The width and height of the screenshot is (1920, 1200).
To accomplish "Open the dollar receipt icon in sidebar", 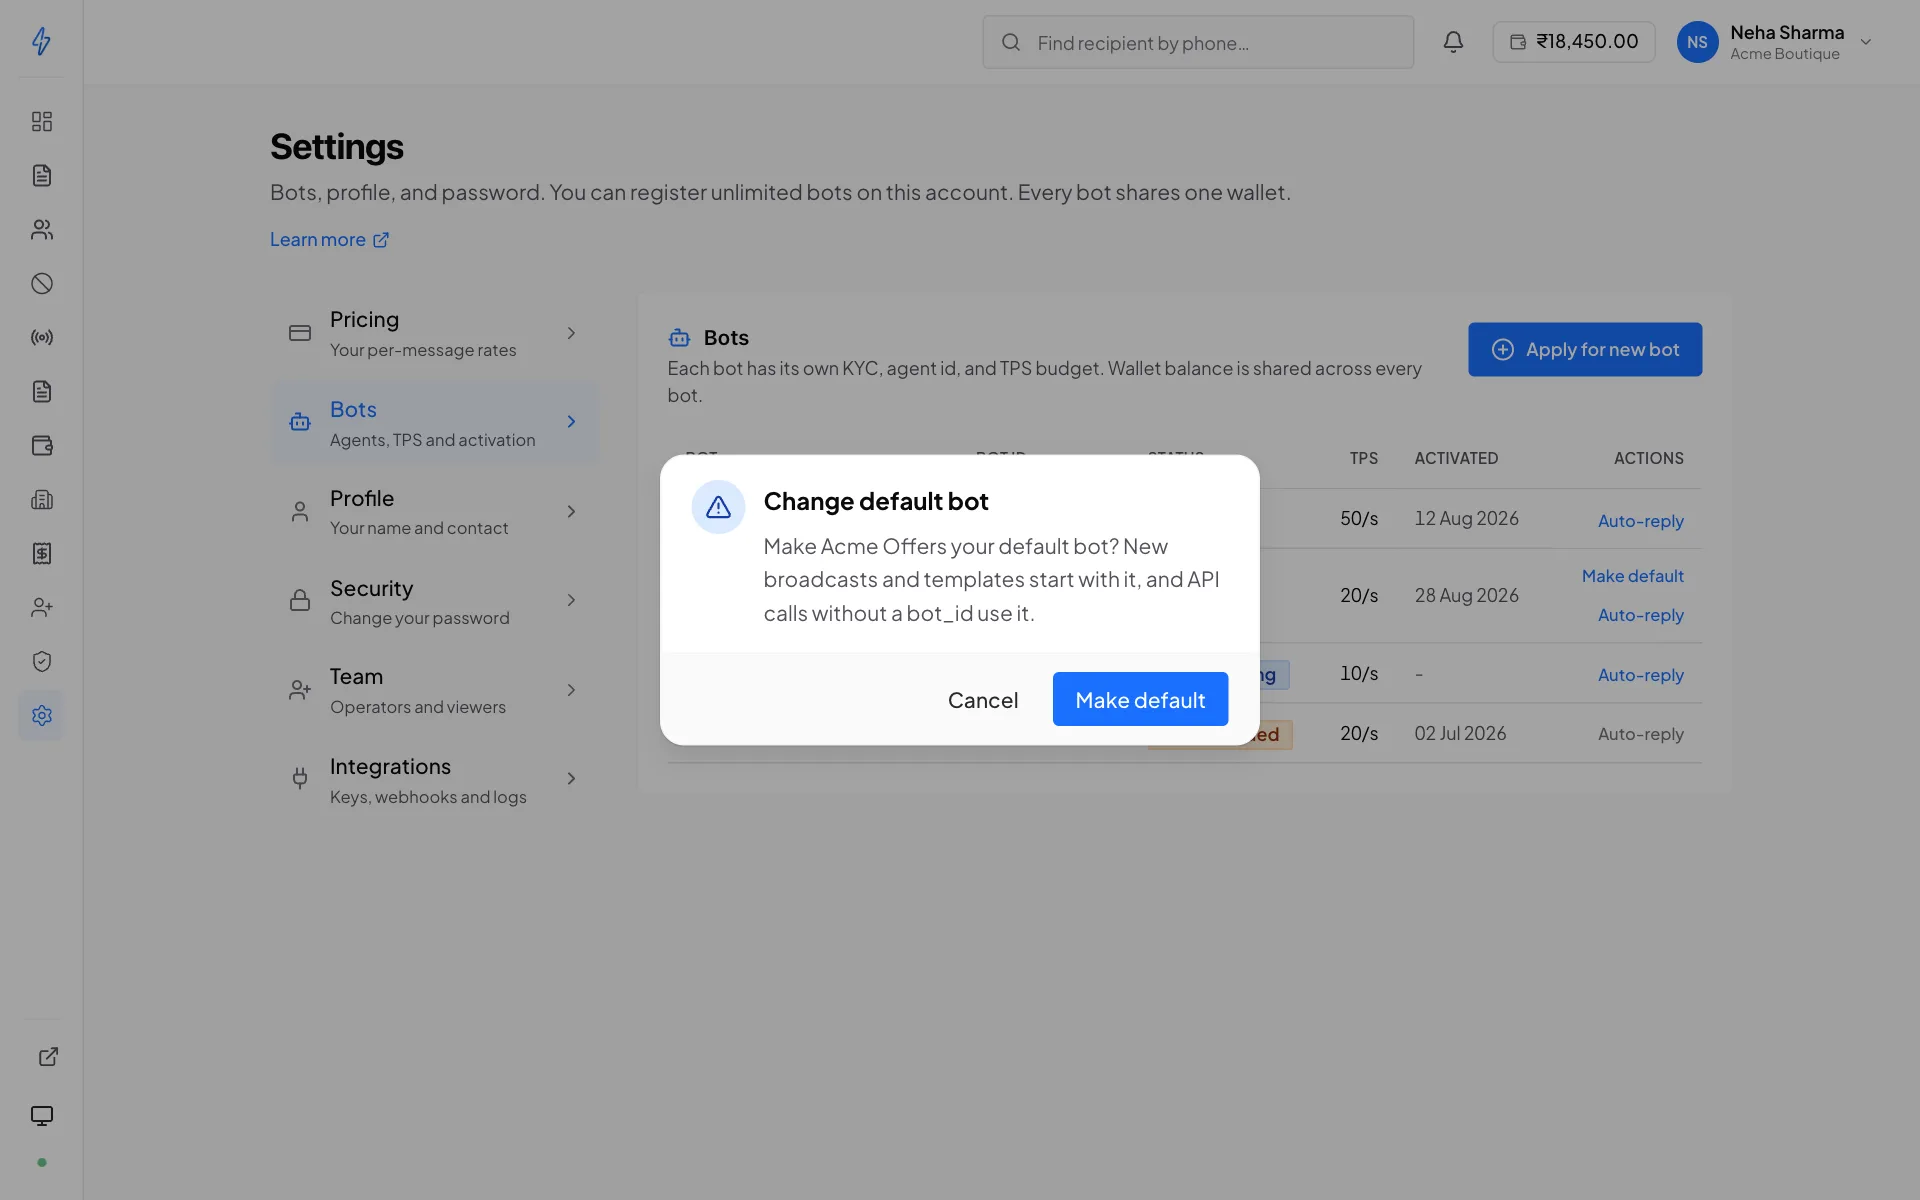I will [x=41, y=554].
